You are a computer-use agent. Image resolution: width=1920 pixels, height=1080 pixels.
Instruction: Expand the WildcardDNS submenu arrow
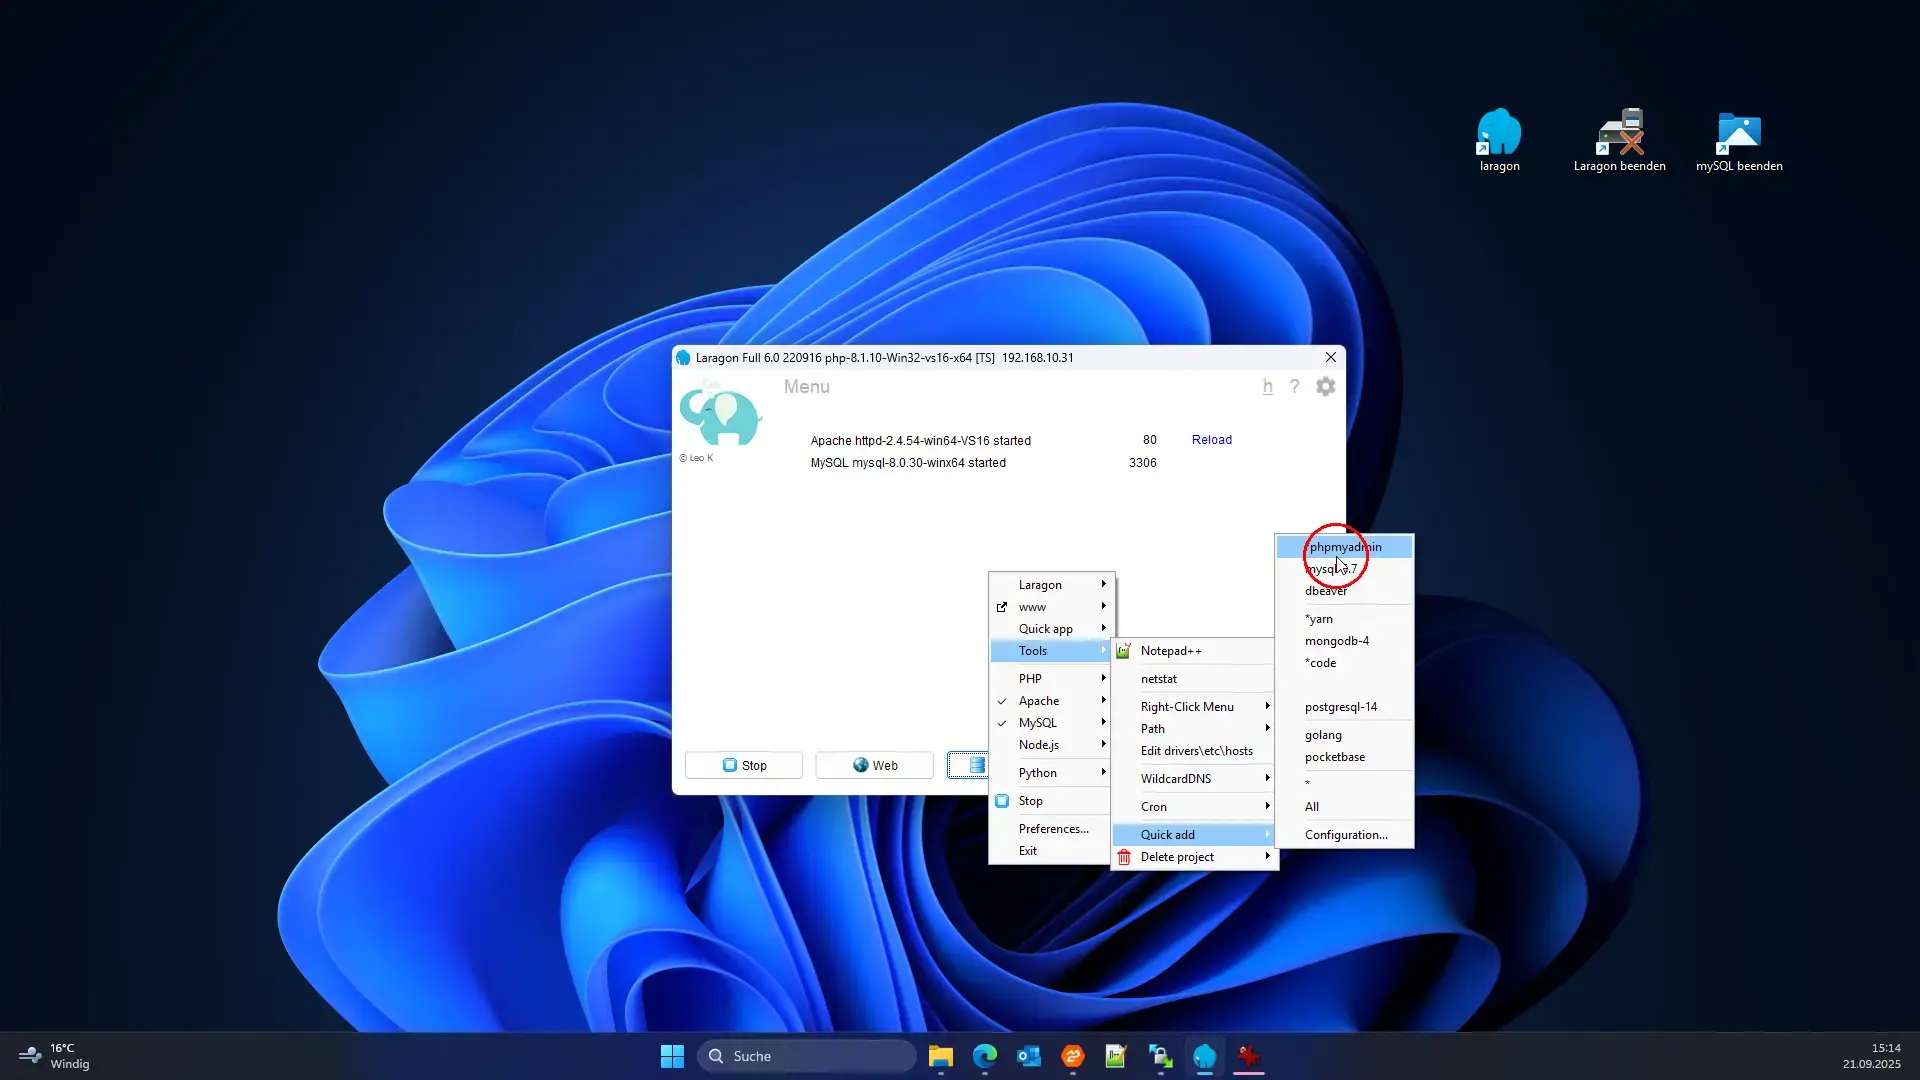click(1267, 778)
